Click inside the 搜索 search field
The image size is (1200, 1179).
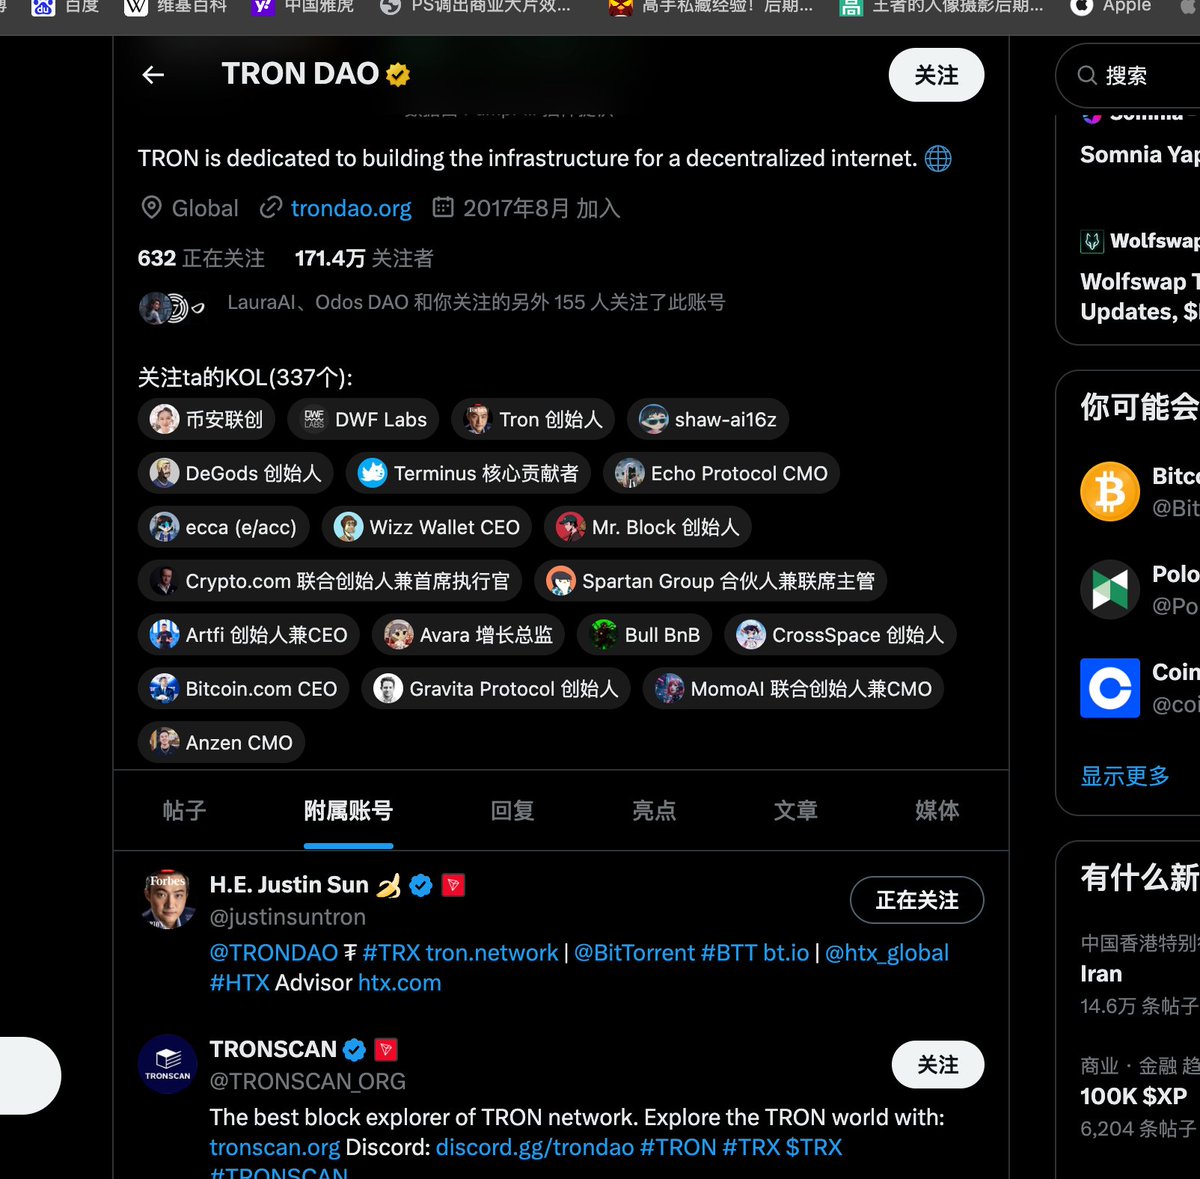pyautogui.click(x=1128, y=75)
